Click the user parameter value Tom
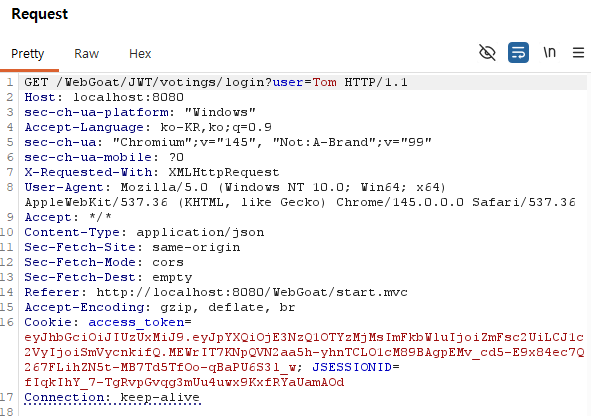 (x=325, y=82)
